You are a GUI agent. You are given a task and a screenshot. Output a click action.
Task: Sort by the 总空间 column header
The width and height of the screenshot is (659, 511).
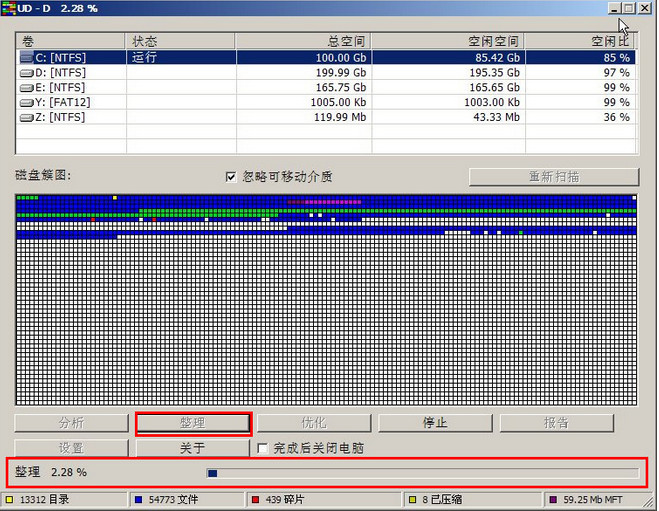tap(303, 41)
